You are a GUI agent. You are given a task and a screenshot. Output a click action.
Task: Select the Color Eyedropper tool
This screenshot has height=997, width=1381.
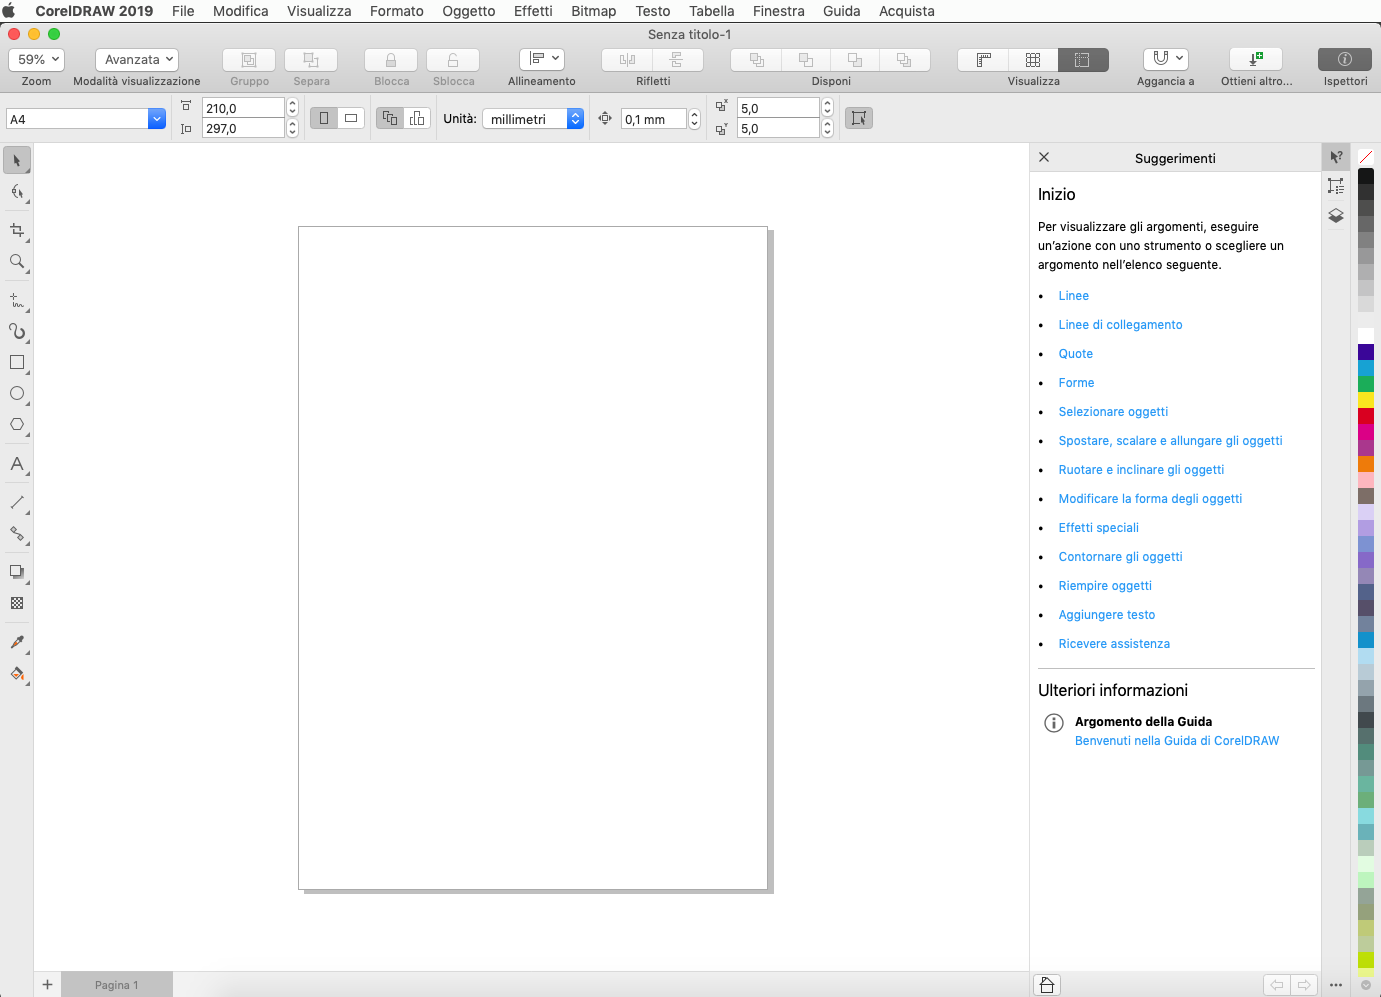17,642
